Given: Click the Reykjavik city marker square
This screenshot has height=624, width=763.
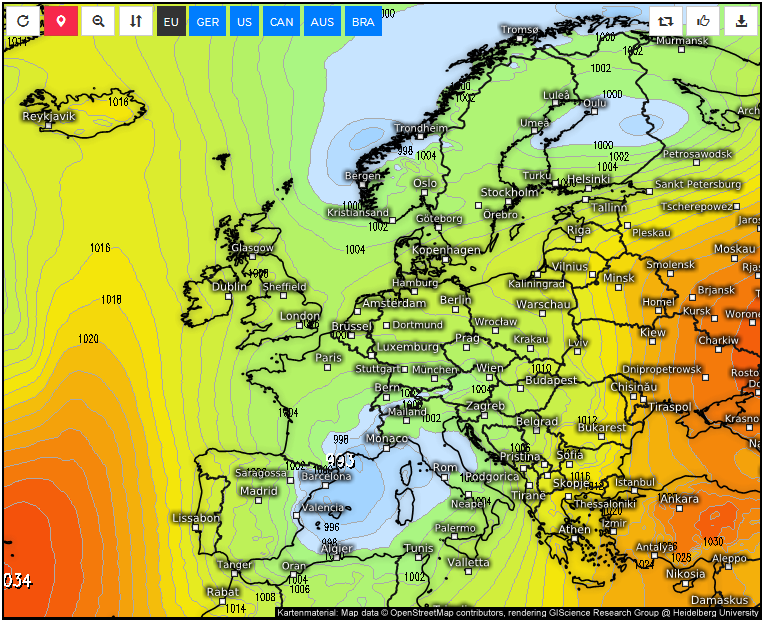Looking at the screenshot, I should [x=48, y=126].
